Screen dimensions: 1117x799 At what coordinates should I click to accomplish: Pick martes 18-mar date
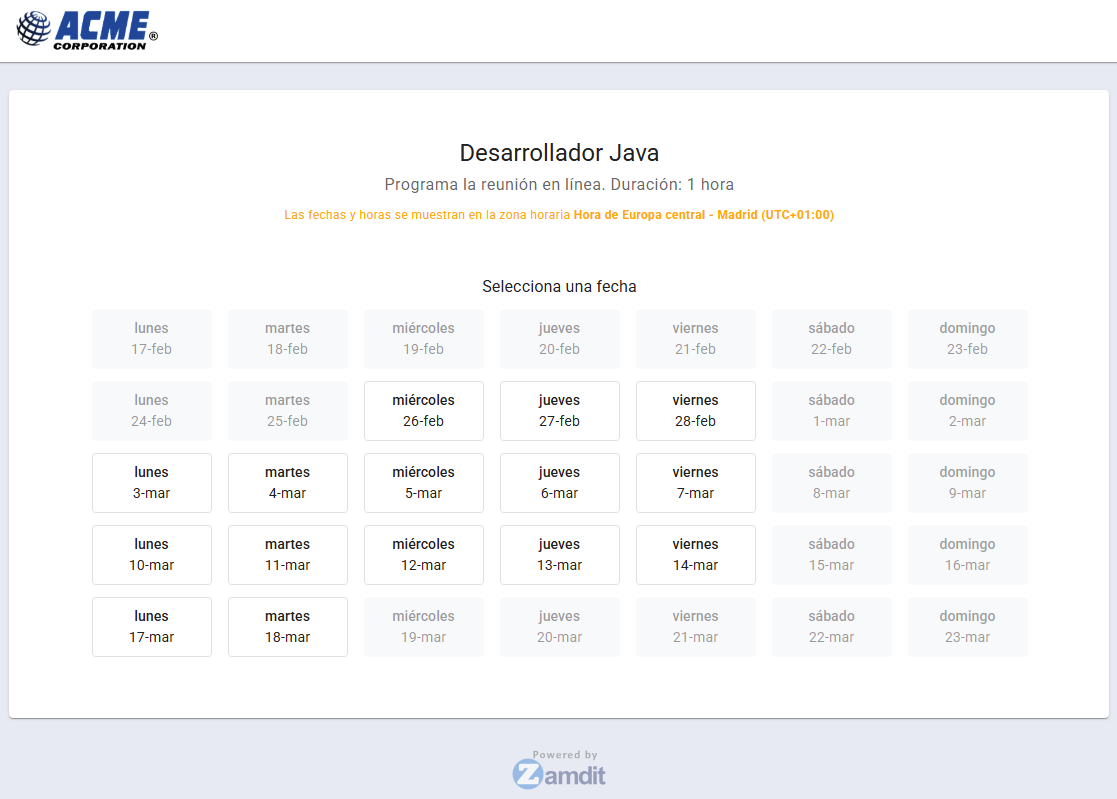tap(287, 627)
